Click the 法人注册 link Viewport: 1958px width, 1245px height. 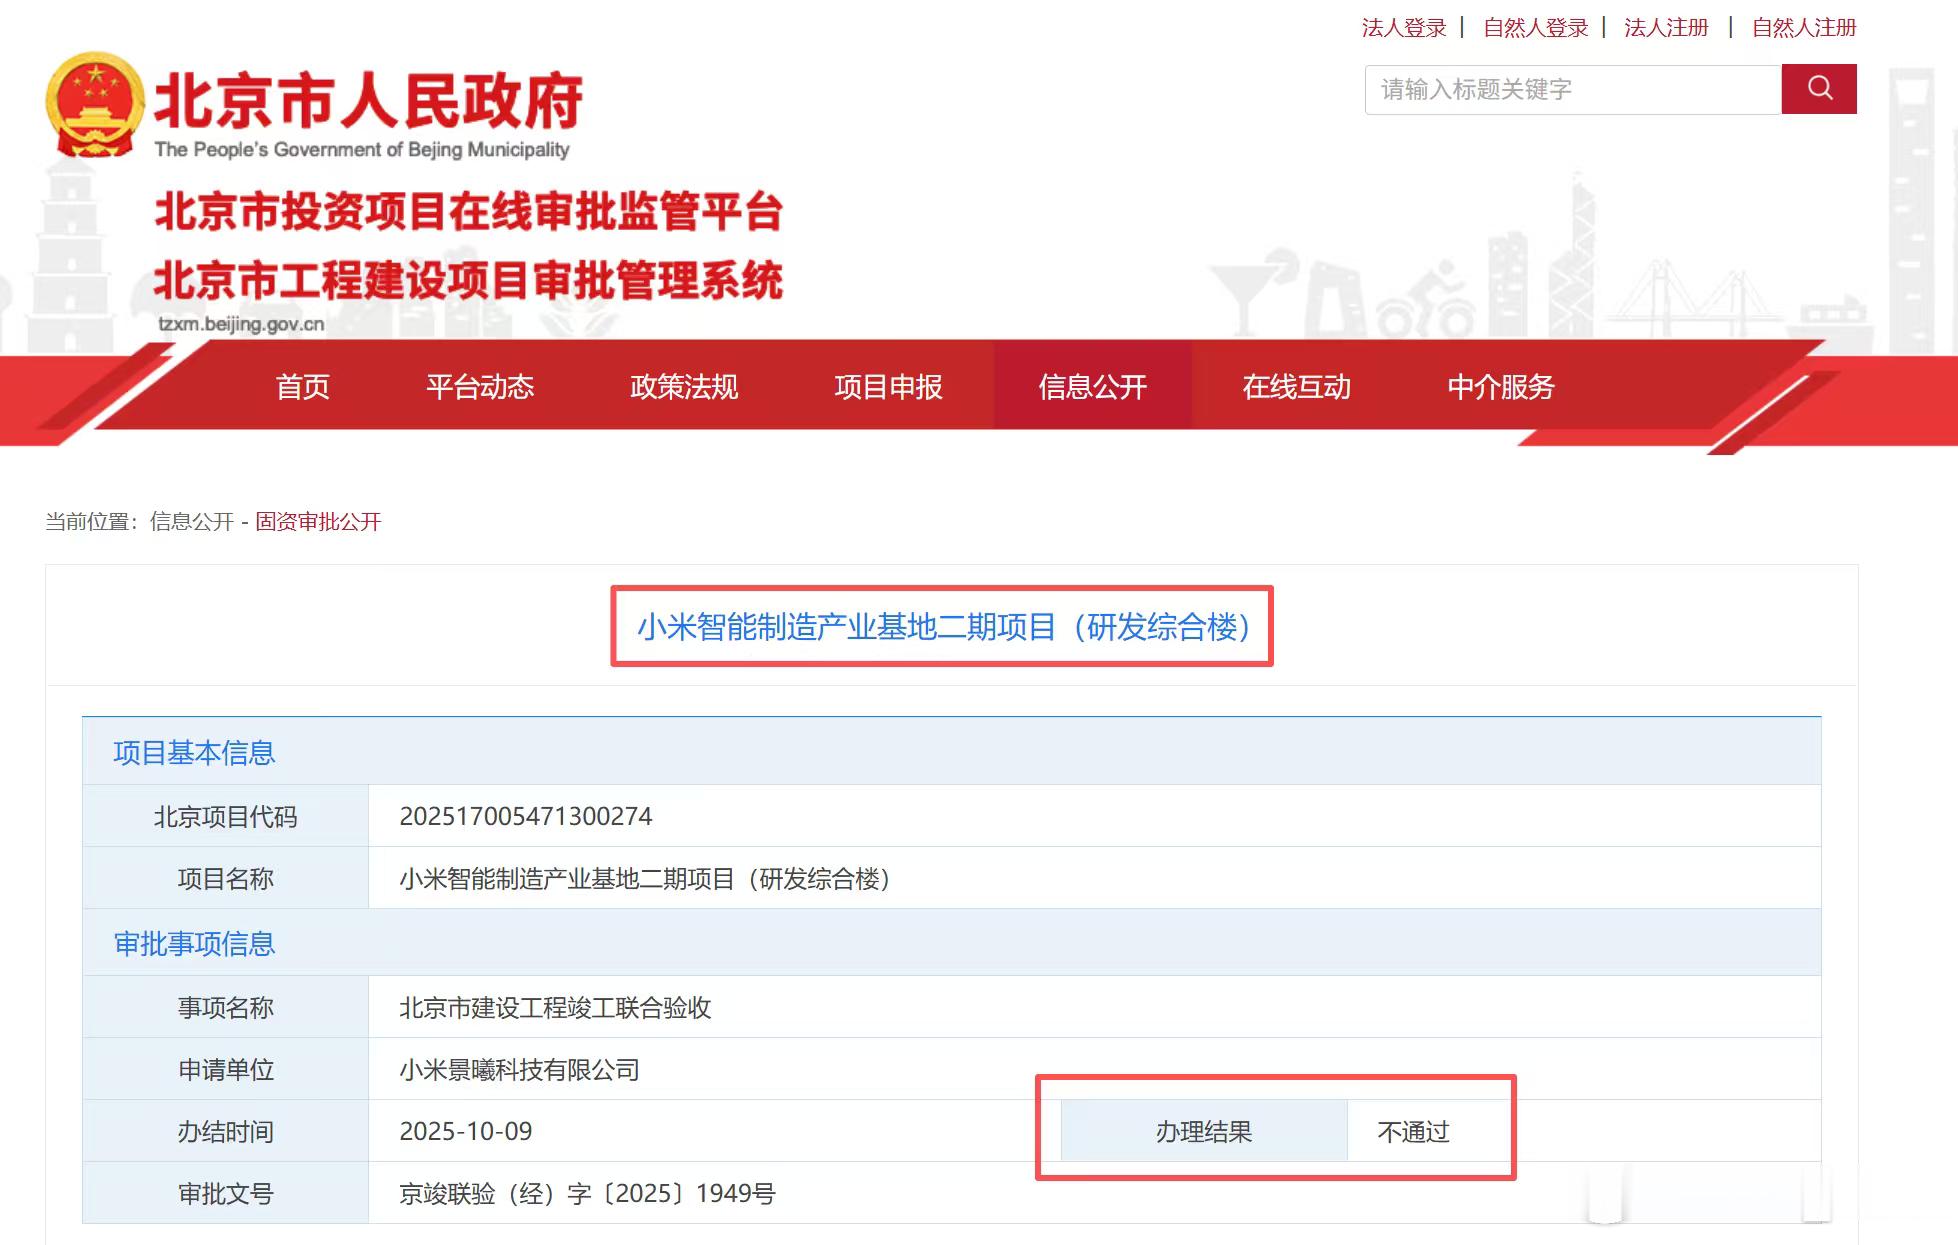pyautogui.click(x=1666, y=28)
